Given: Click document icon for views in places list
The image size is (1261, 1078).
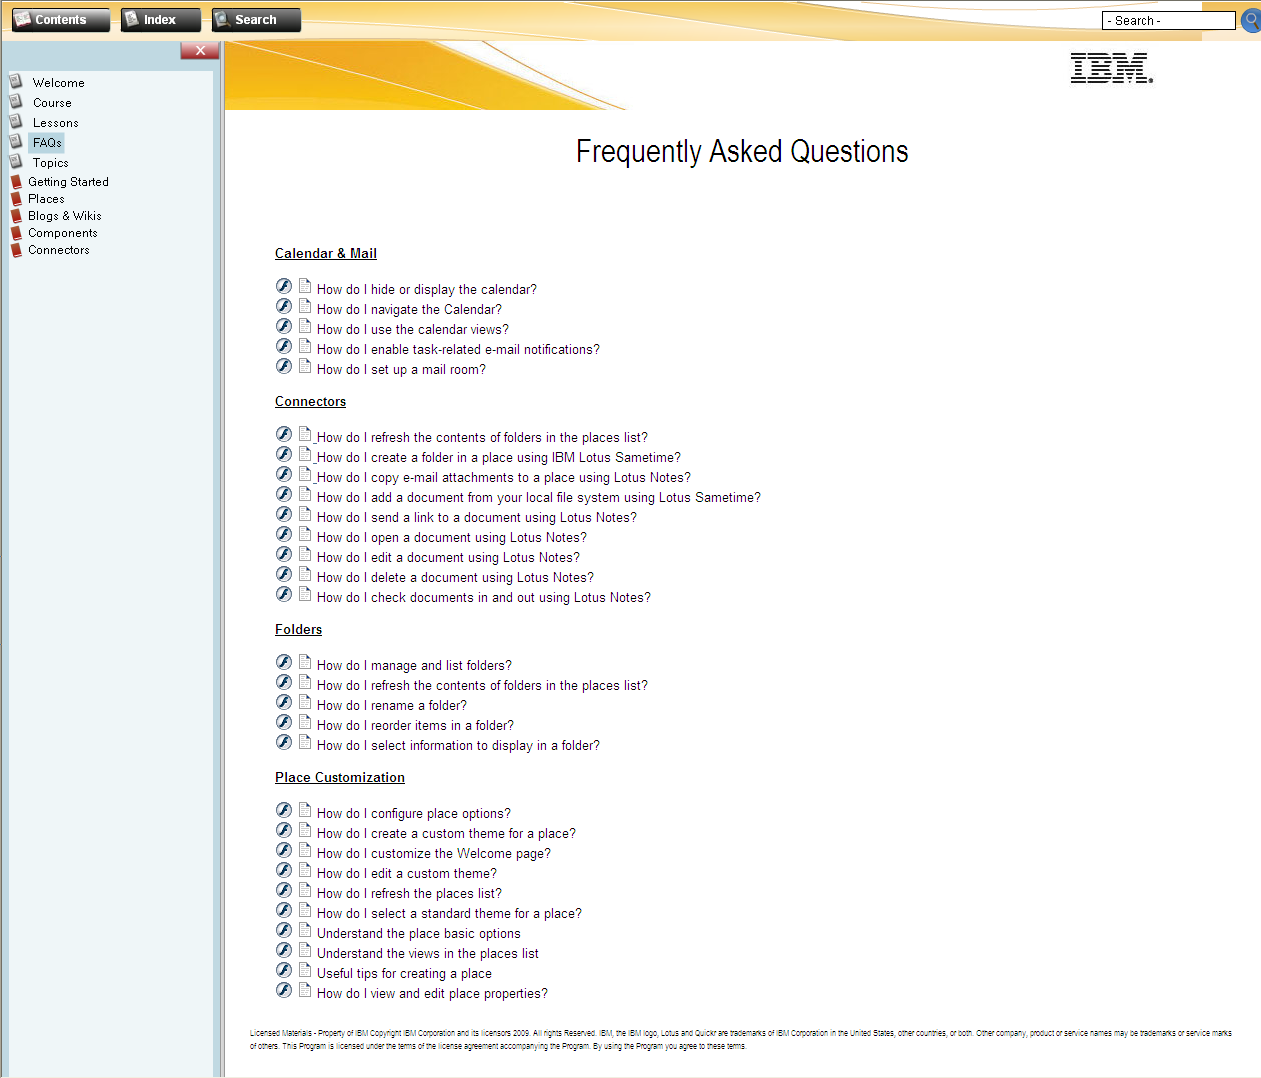Looking at the screenshot, I should (x=305, y=950).
